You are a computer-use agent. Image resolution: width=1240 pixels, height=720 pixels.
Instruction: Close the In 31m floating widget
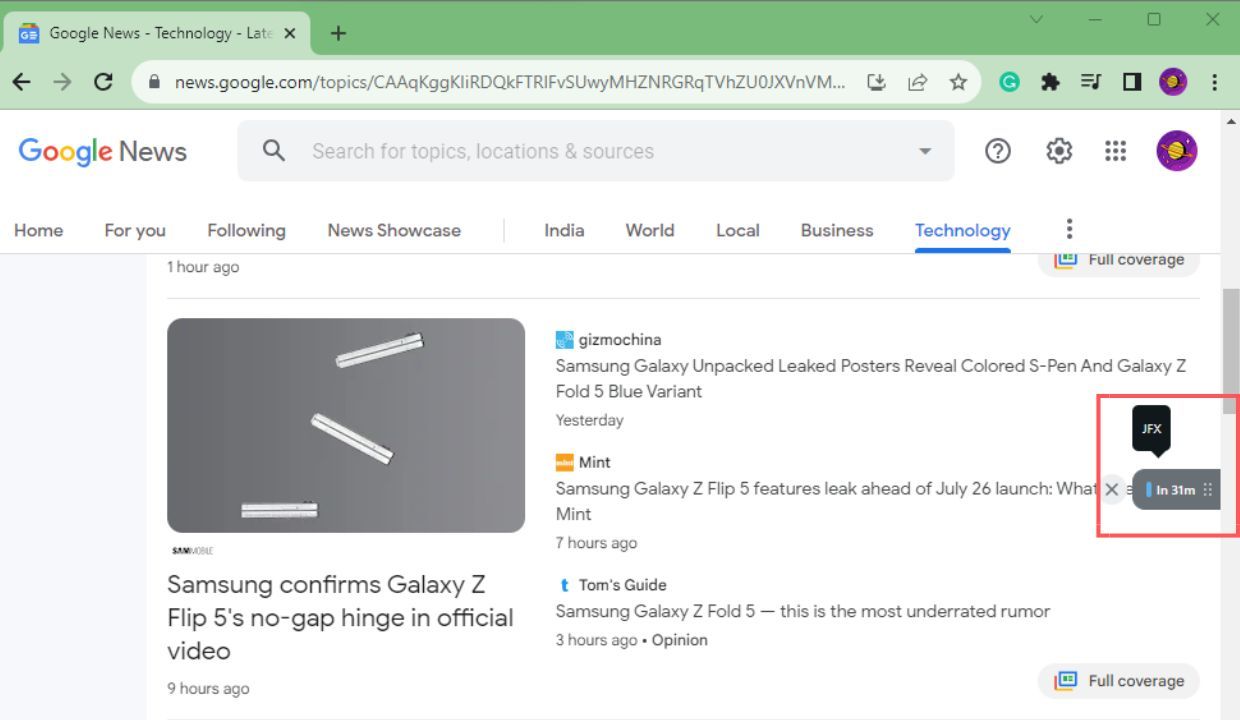point(1111,489)
